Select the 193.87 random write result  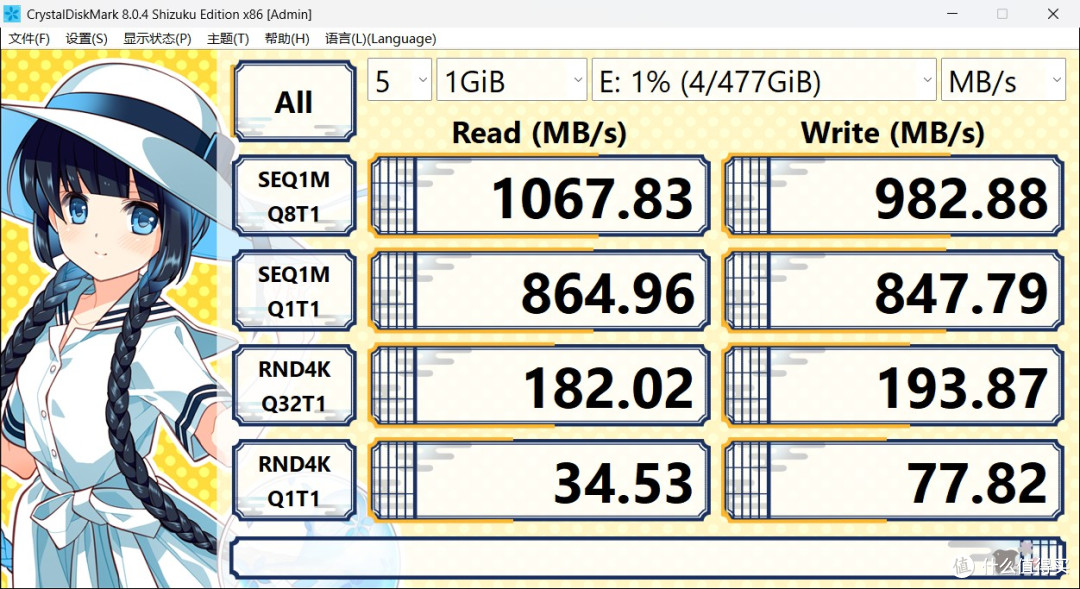tap(894, 386)
